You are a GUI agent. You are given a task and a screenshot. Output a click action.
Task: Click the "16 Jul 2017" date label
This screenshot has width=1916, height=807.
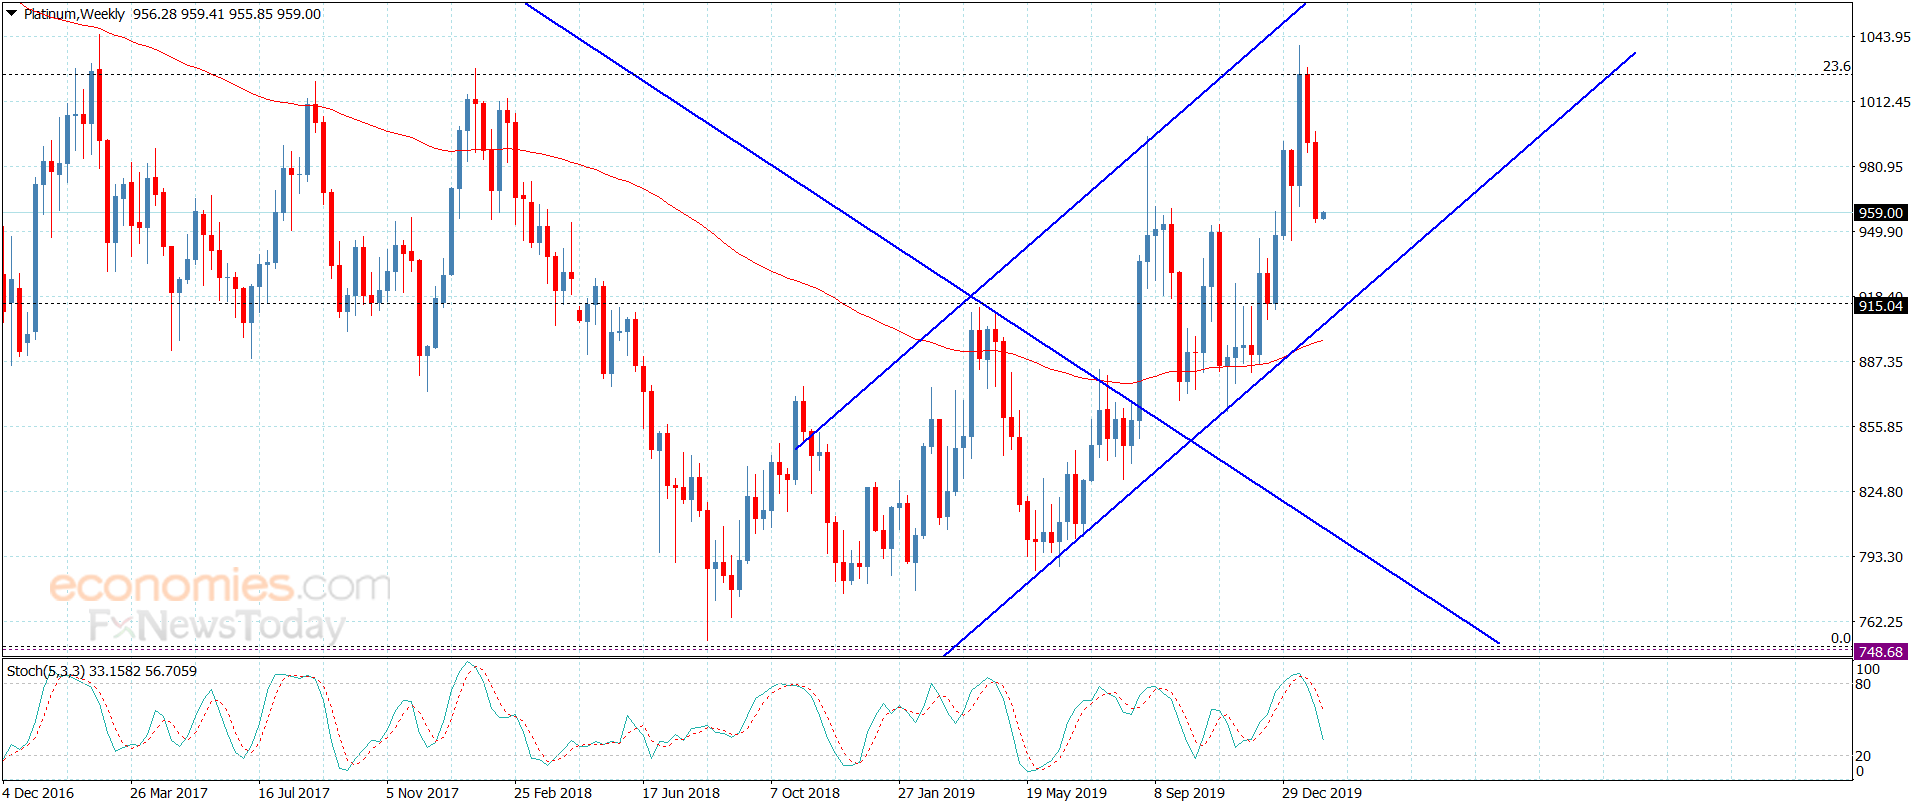[294, 793]
